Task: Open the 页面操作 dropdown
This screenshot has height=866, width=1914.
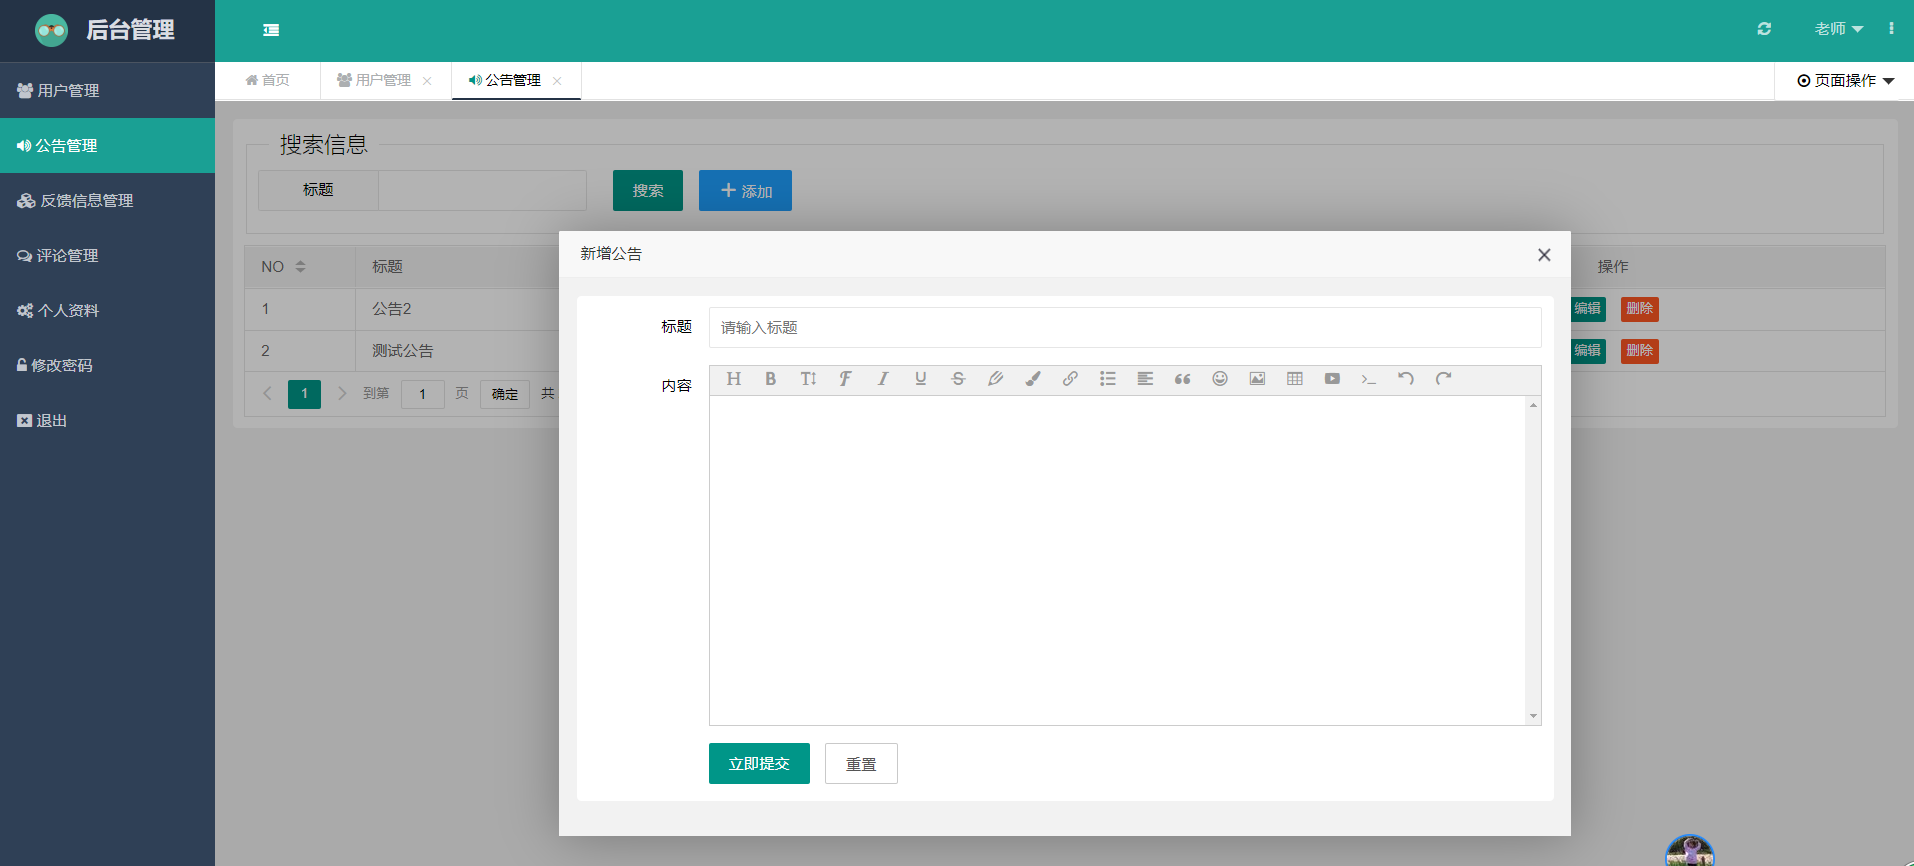Action: [1845, 81]
